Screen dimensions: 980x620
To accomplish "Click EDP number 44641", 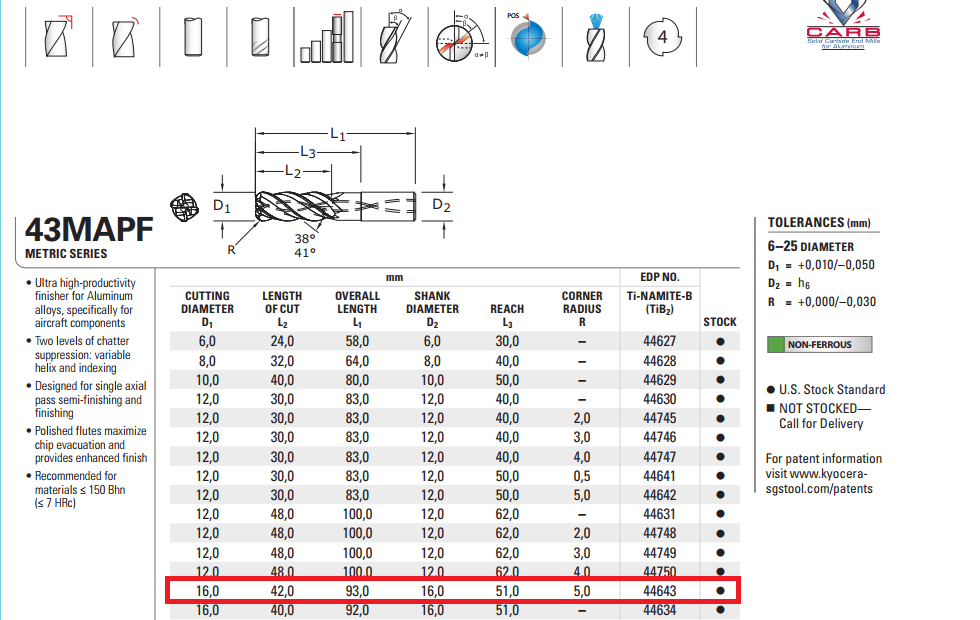I will (x=659, y=476).
